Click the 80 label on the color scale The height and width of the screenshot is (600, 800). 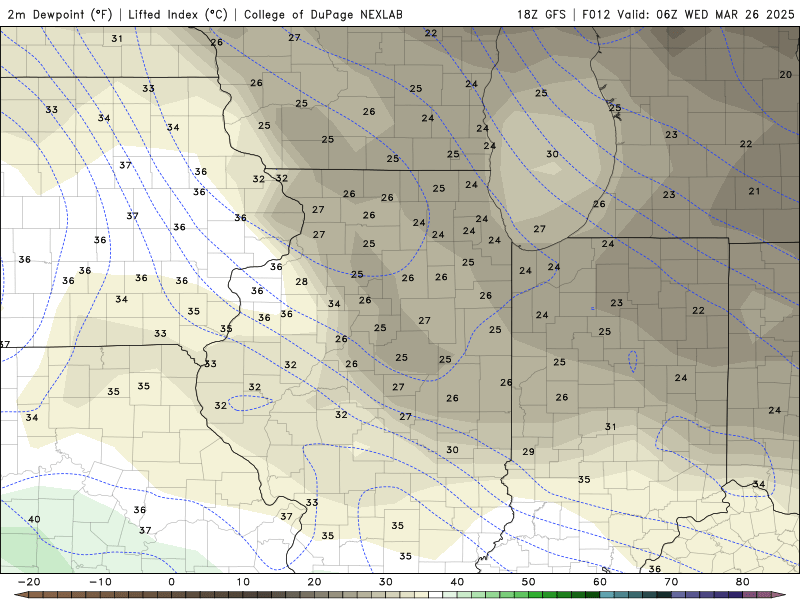(743, 582)
